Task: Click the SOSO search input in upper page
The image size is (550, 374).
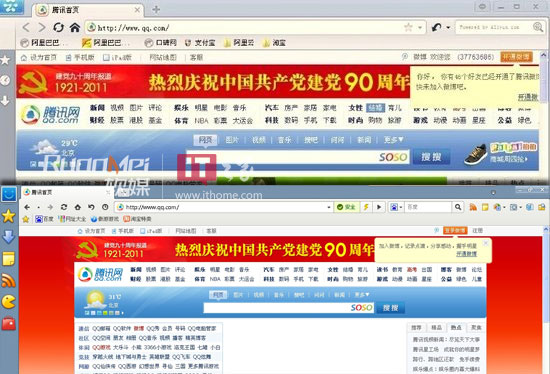Action: 297,157
